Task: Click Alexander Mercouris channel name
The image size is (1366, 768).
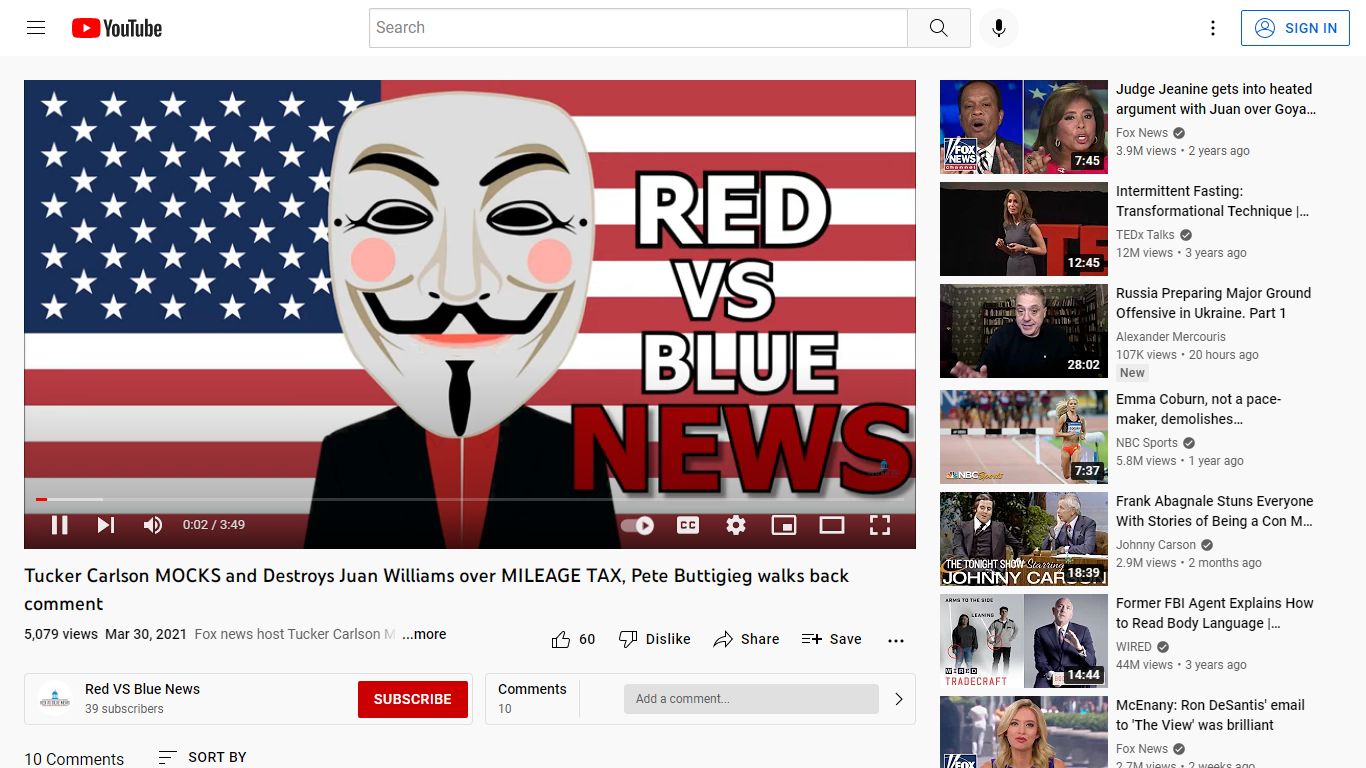Action: click(x=1171, y=337)
